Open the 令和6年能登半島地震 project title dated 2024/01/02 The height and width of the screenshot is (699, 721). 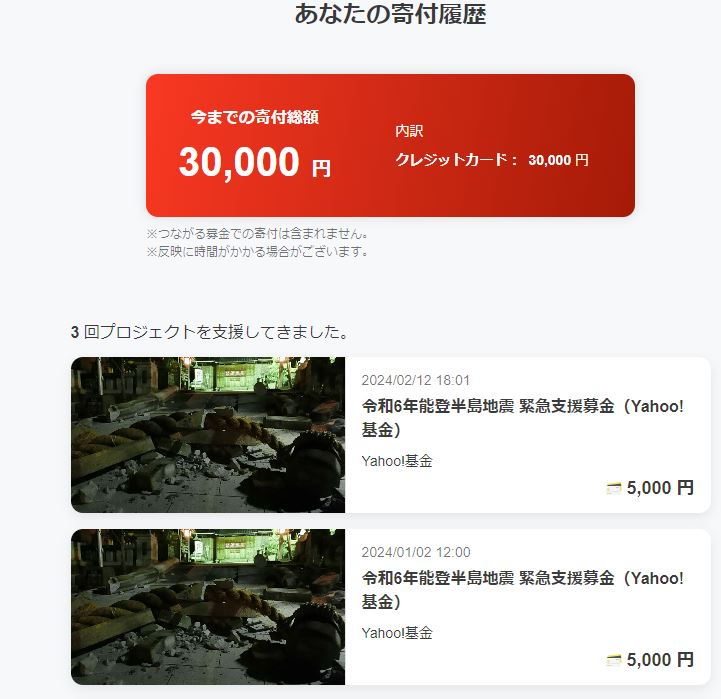point(522,590)
